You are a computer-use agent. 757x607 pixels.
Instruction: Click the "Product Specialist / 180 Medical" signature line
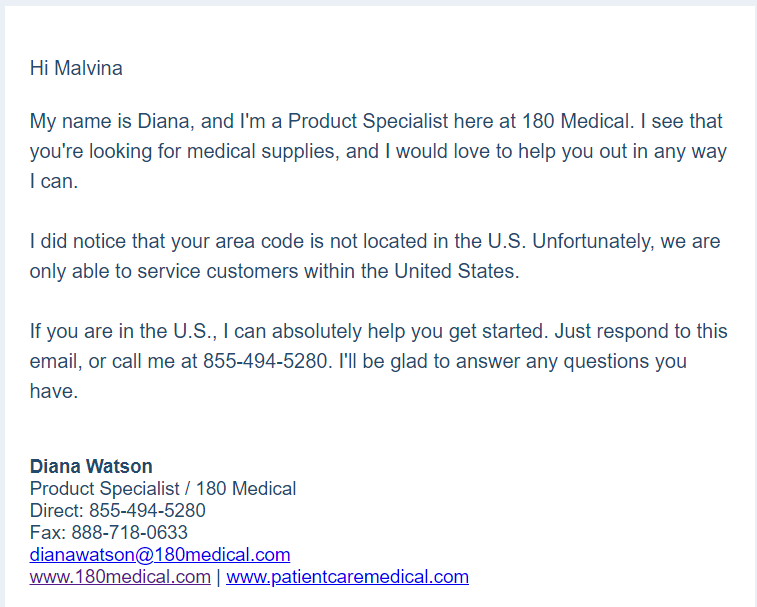[163, 489]
